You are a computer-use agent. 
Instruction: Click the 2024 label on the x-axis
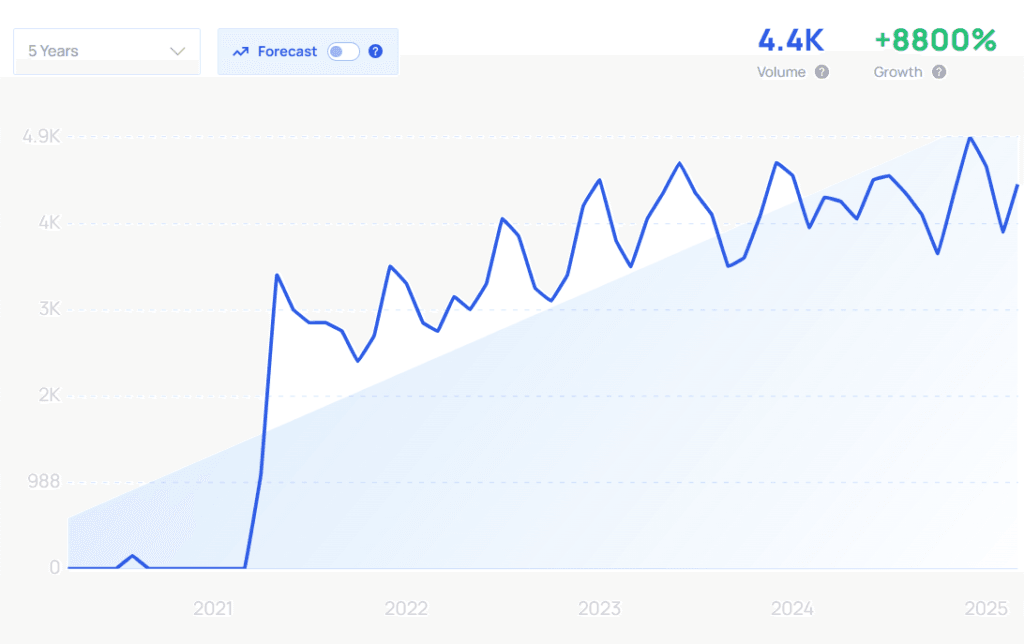(792, 608)
